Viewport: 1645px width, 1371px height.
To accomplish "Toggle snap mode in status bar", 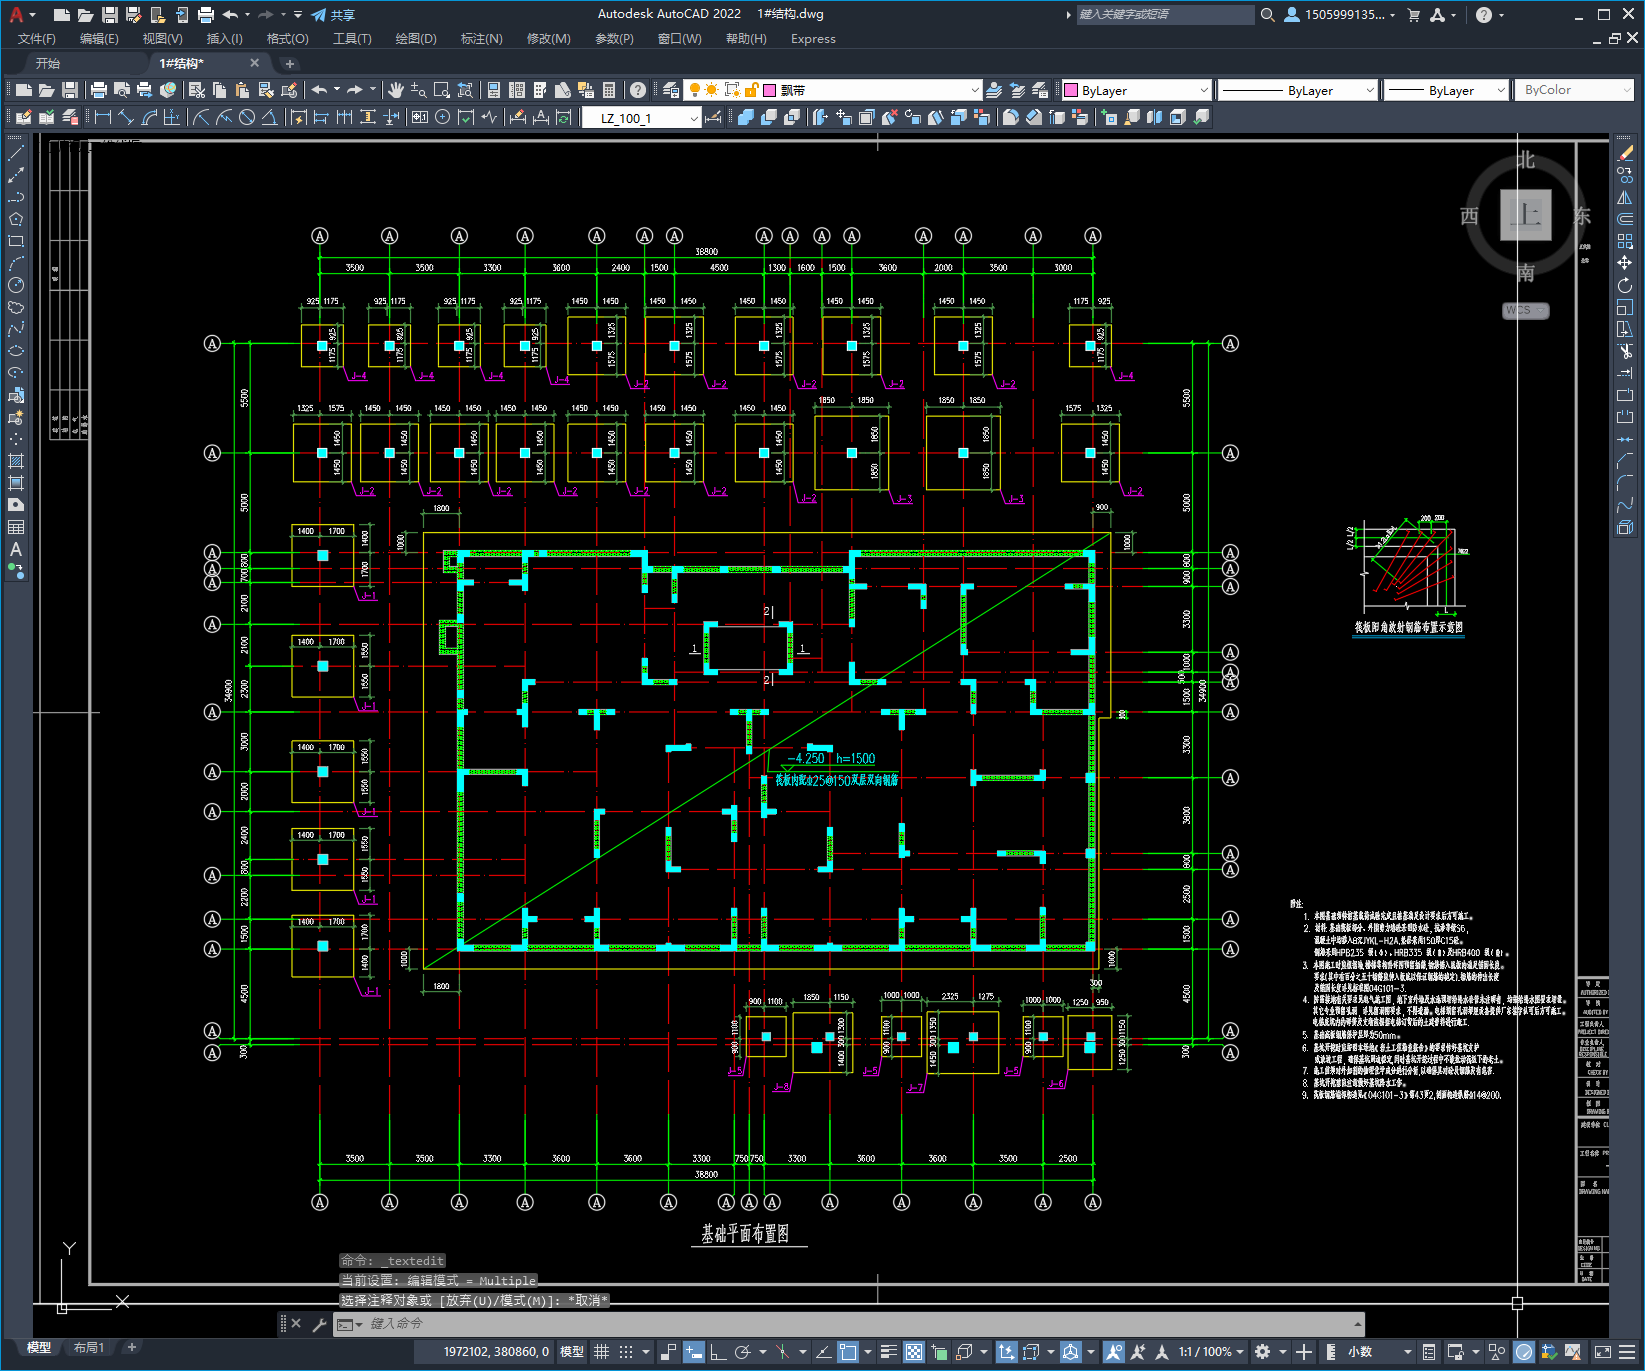I will click(x=626, y=1352).
